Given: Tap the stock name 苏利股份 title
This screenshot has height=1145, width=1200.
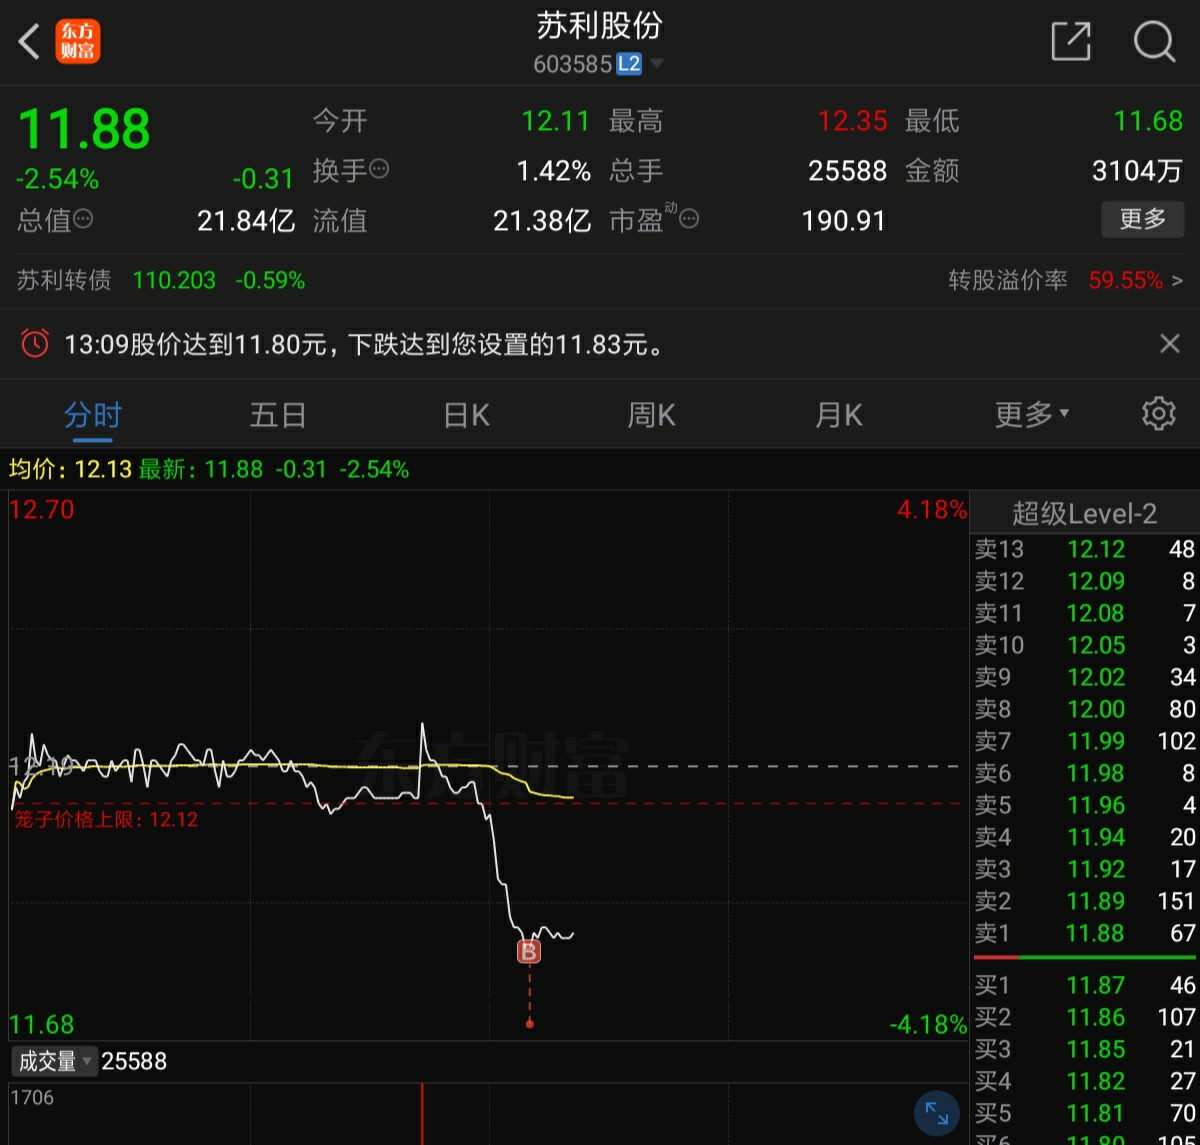Looking at the screenshot, I should click(600, 25).
